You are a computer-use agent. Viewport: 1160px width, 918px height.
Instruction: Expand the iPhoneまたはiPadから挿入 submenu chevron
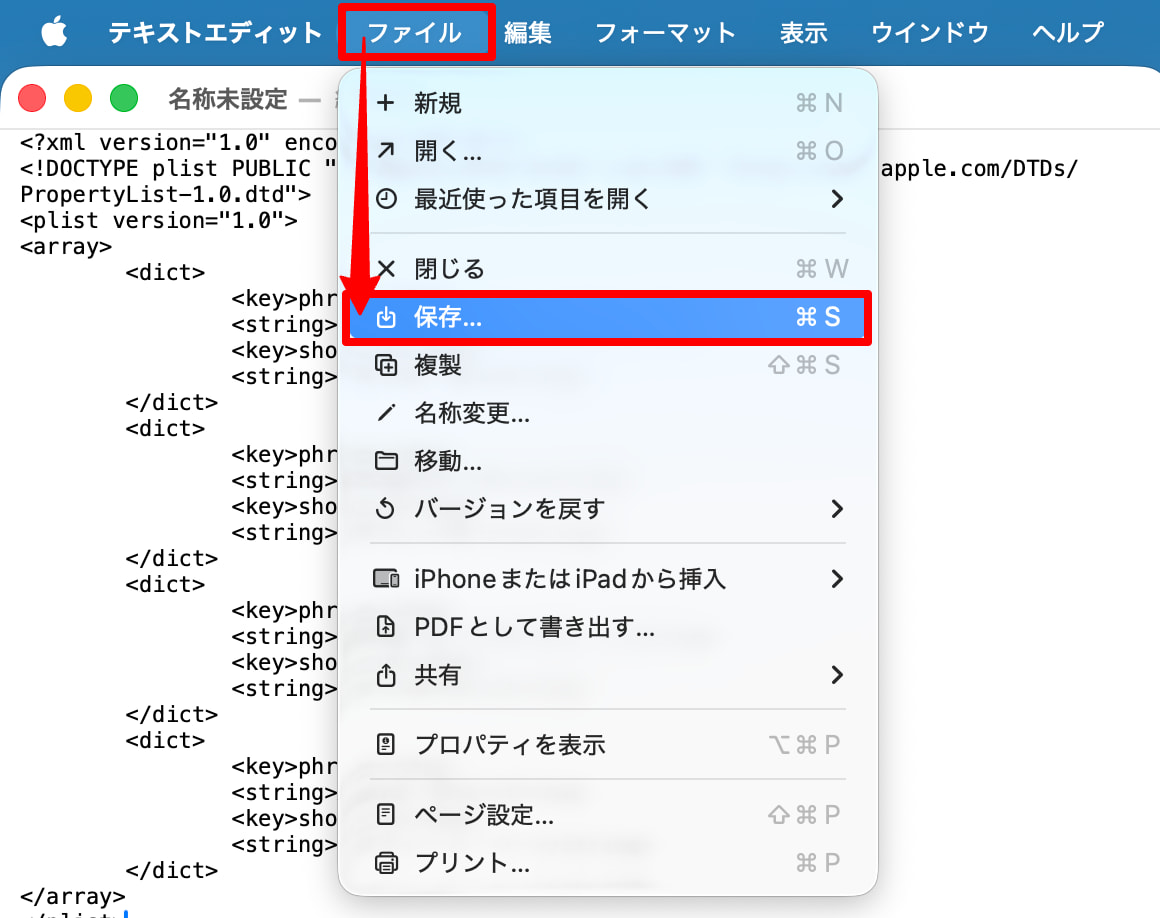click(x=837, y=578)
